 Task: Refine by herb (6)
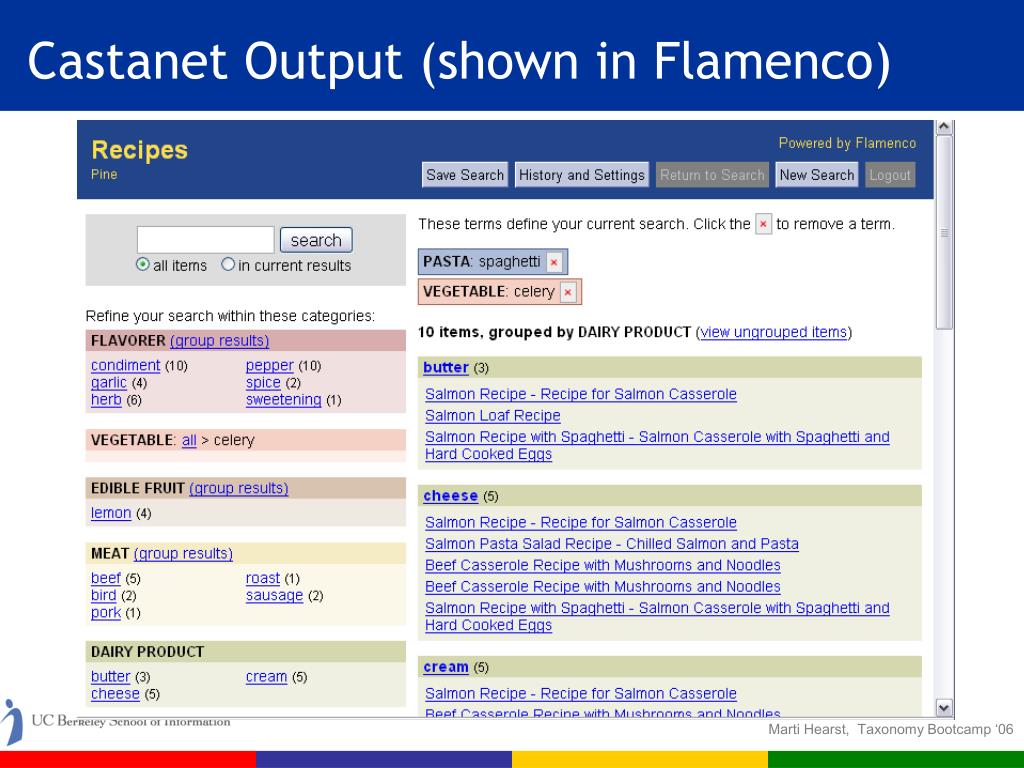click(x=106, y=400)
